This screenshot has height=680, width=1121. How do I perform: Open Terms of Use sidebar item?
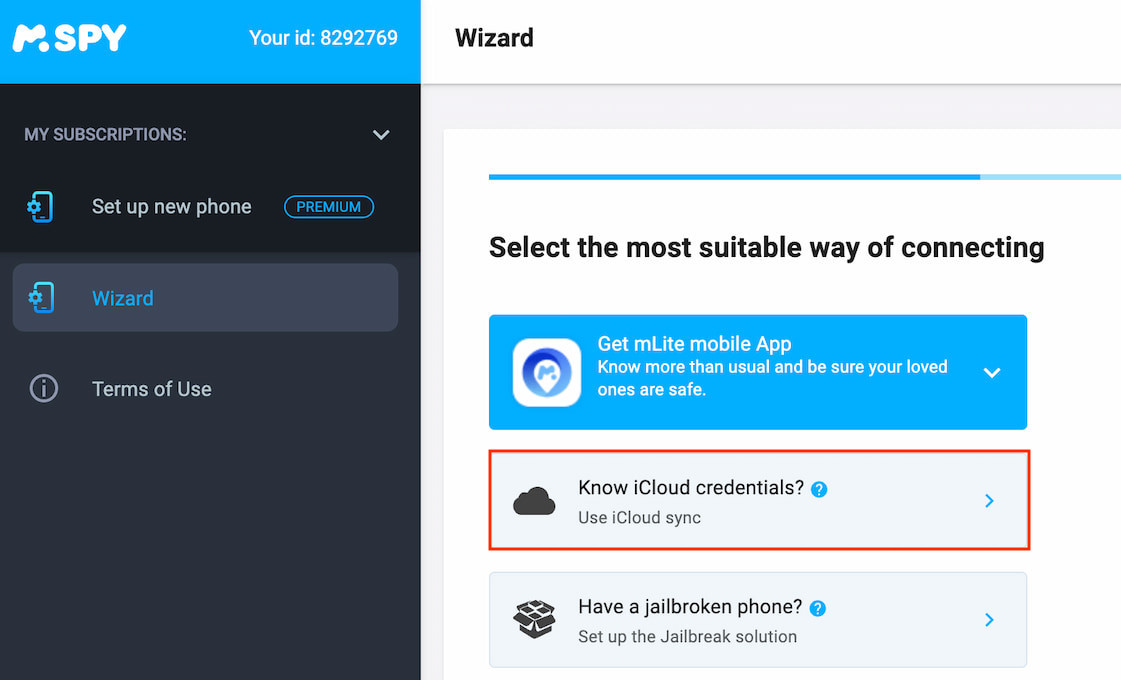tap(152, 389)
